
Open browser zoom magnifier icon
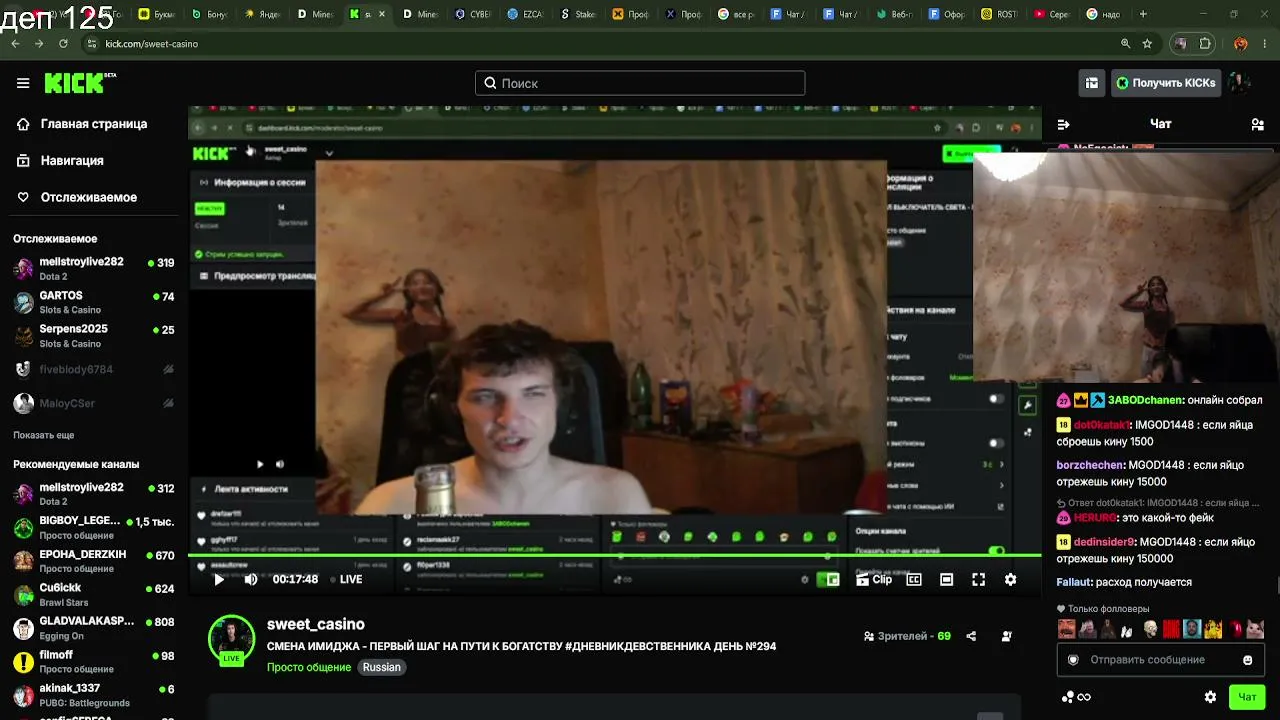pyautogui.click(x=1126, y=44)
